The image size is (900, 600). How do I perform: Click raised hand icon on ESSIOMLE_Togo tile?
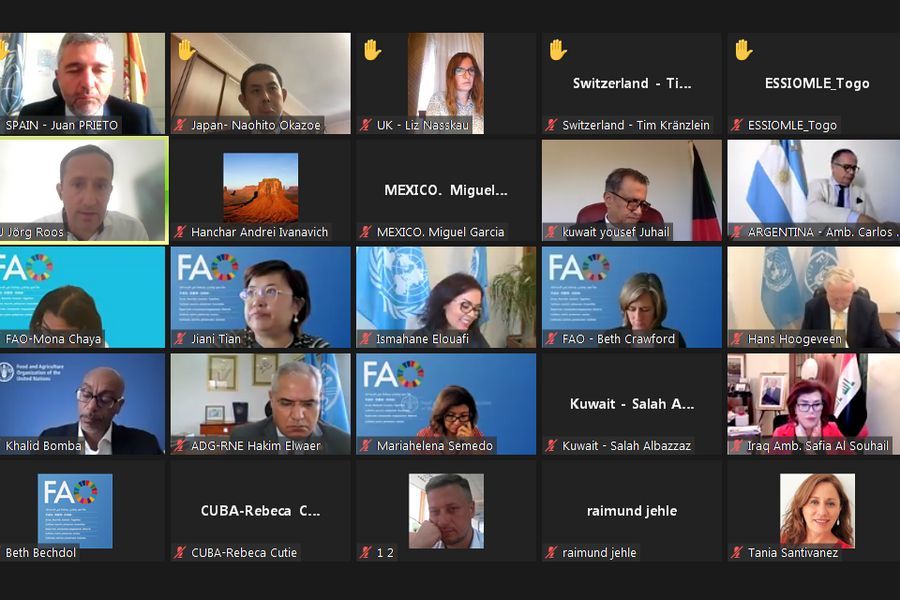[x=743, y=50]
